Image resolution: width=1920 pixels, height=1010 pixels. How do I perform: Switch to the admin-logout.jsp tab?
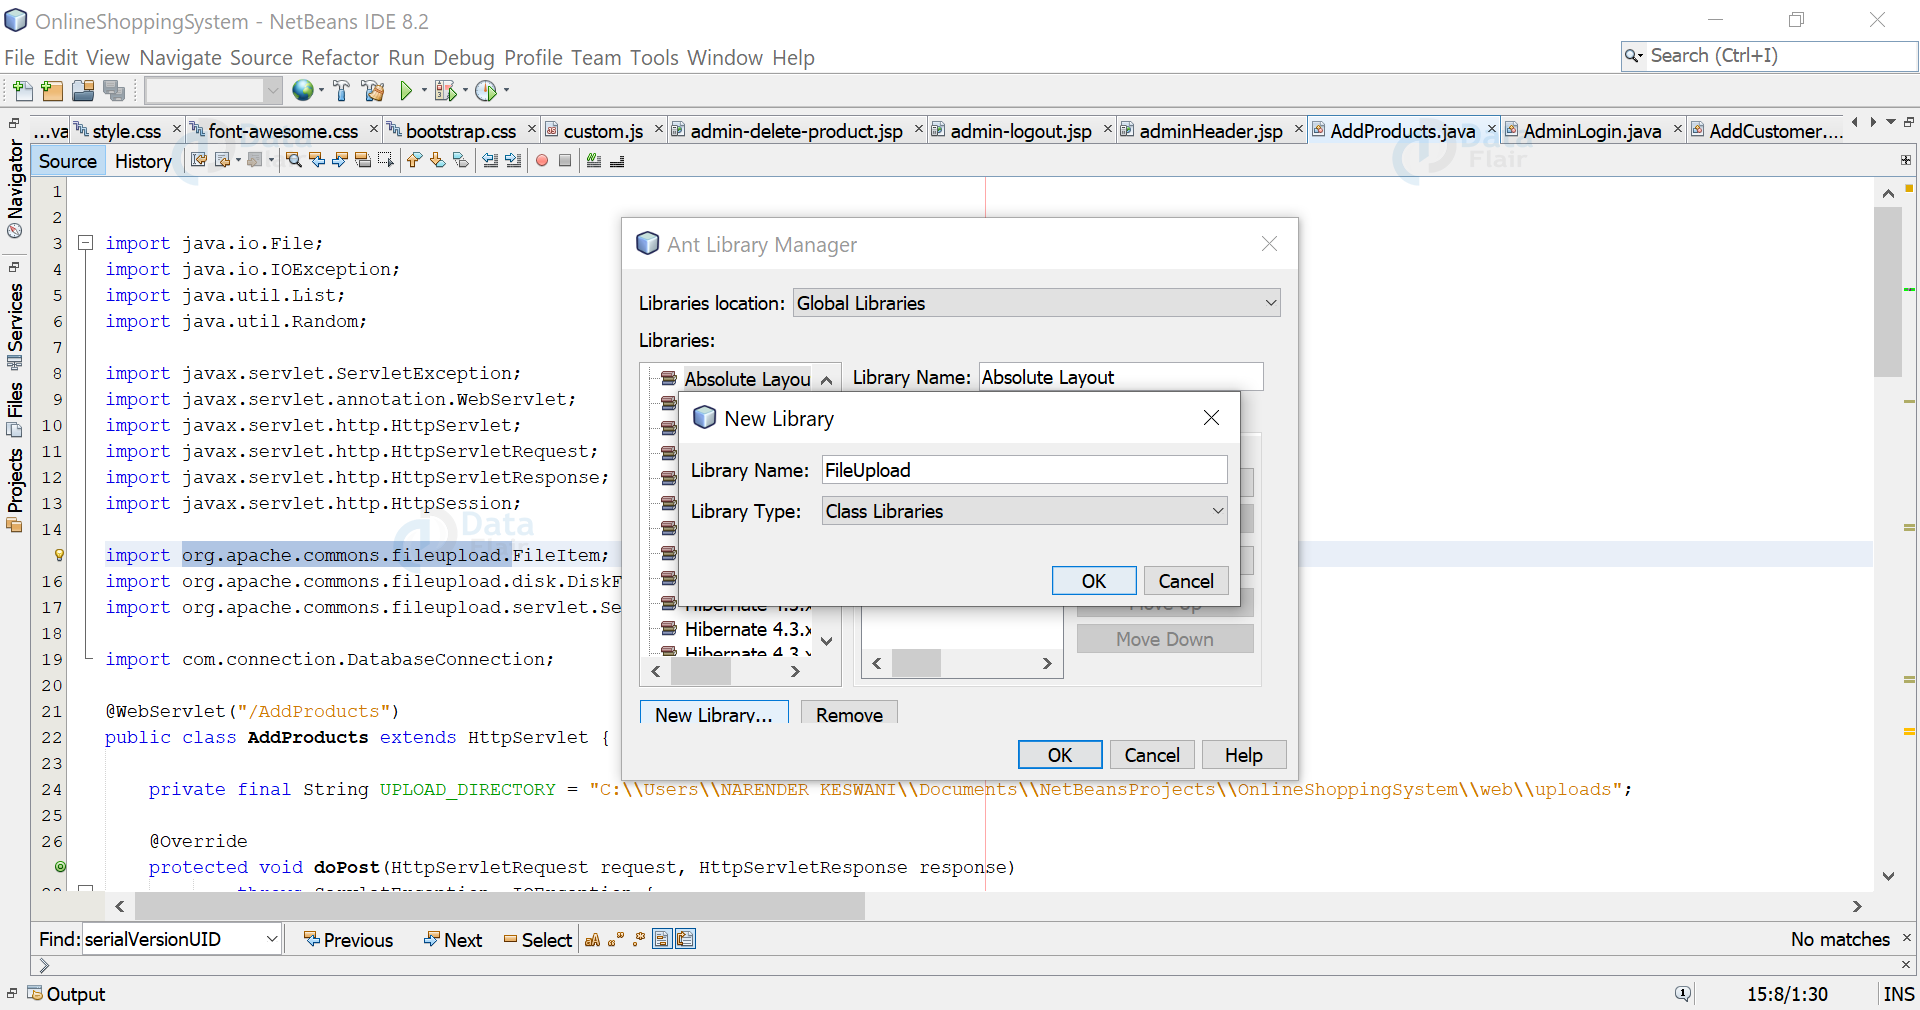[1020, 131]
